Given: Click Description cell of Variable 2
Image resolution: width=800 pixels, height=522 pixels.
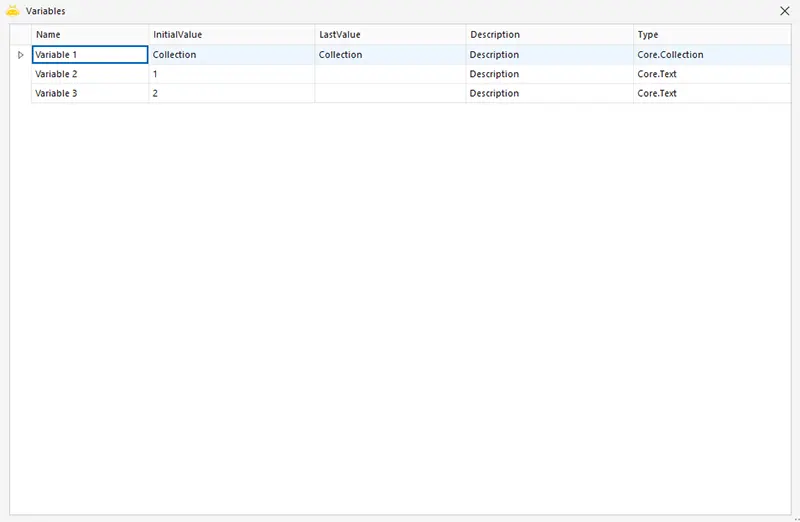Looking at the screenshot, I should [x=549, y=74].
